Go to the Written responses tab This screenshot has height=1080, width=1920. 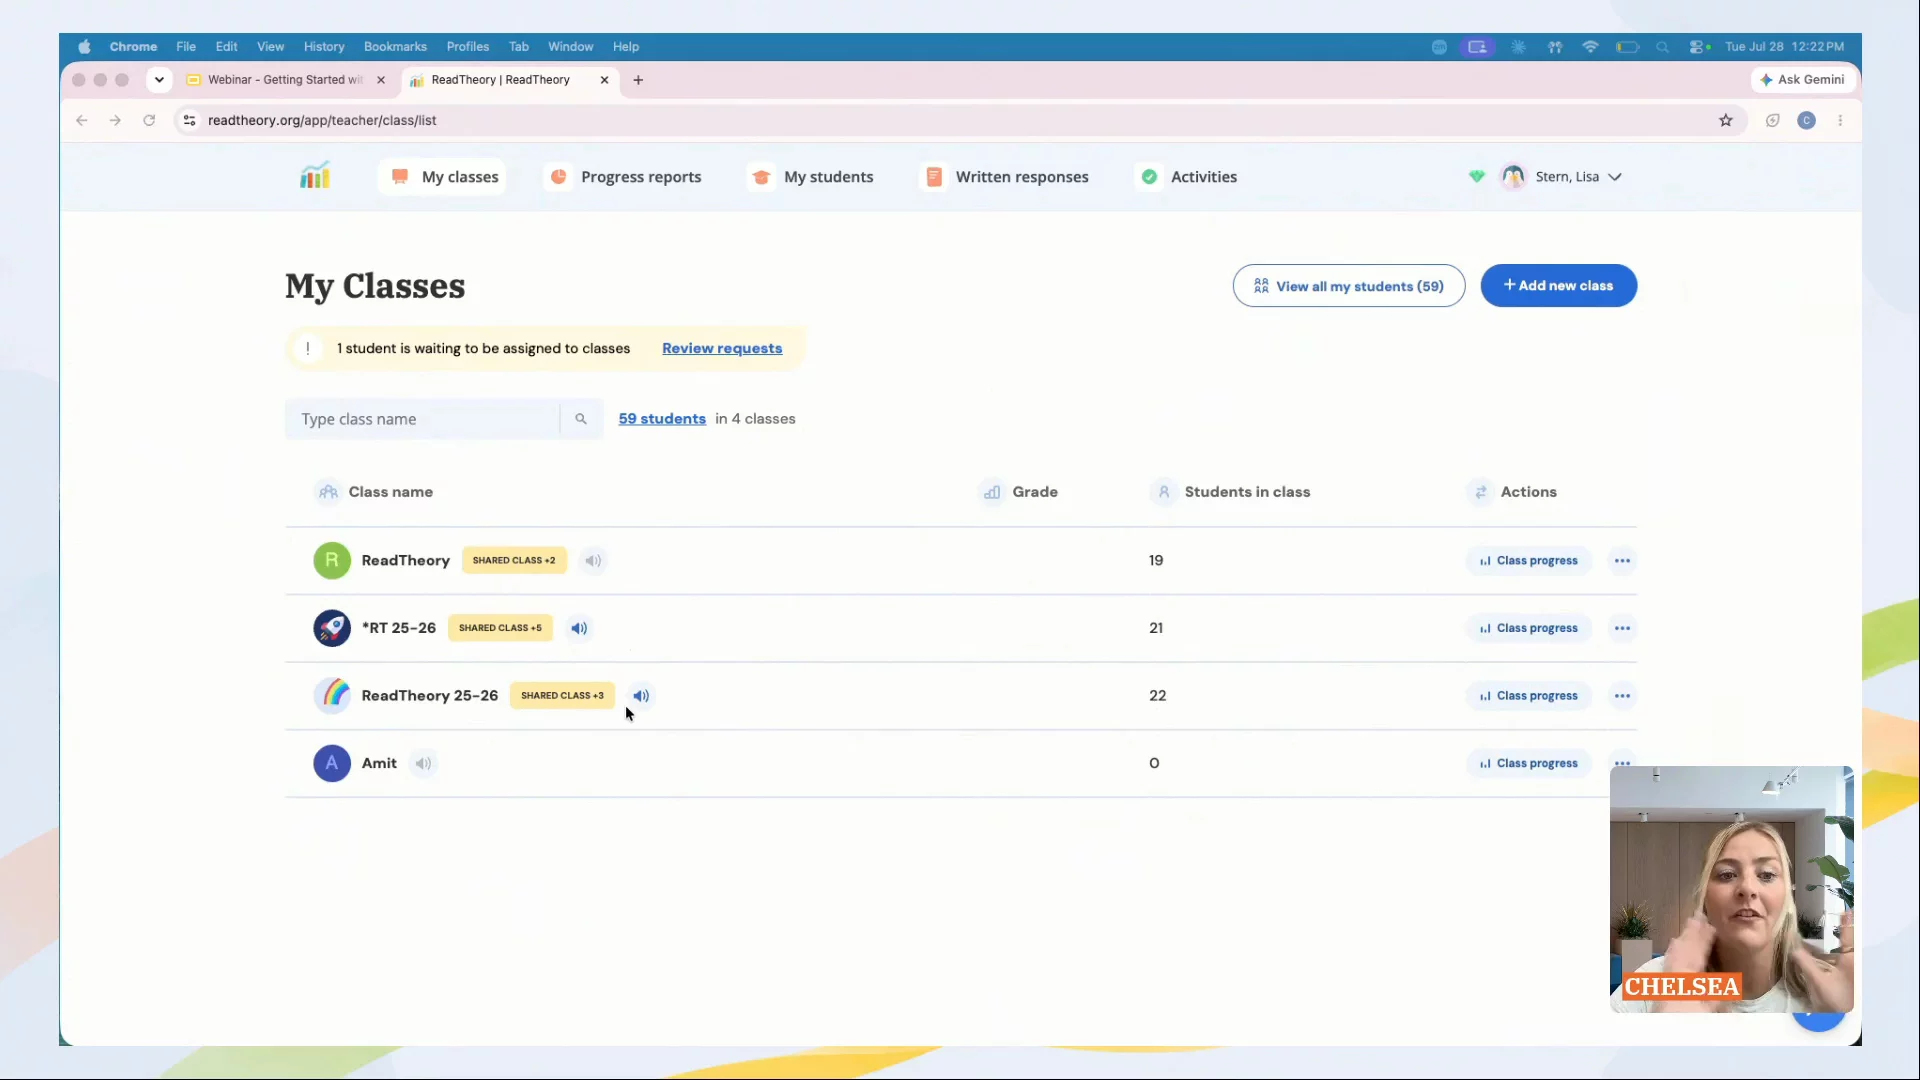click(x=1007, y=177)
